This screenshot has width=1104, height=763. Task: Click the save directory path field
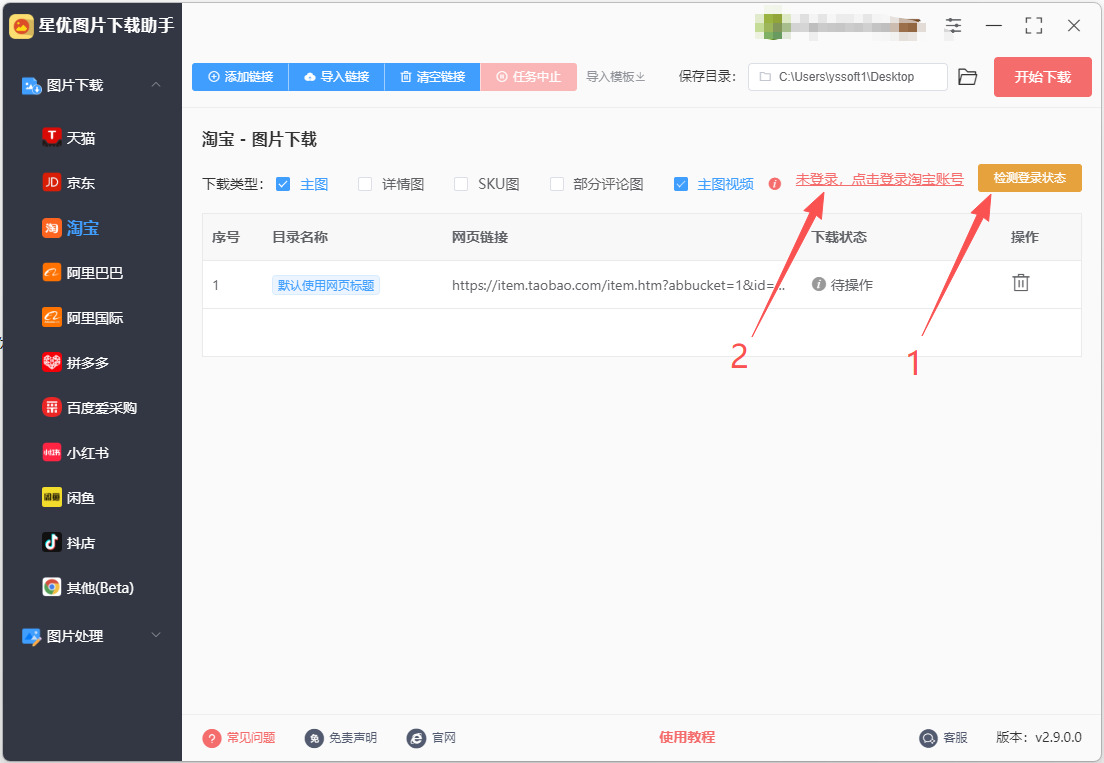click(848, 77)
